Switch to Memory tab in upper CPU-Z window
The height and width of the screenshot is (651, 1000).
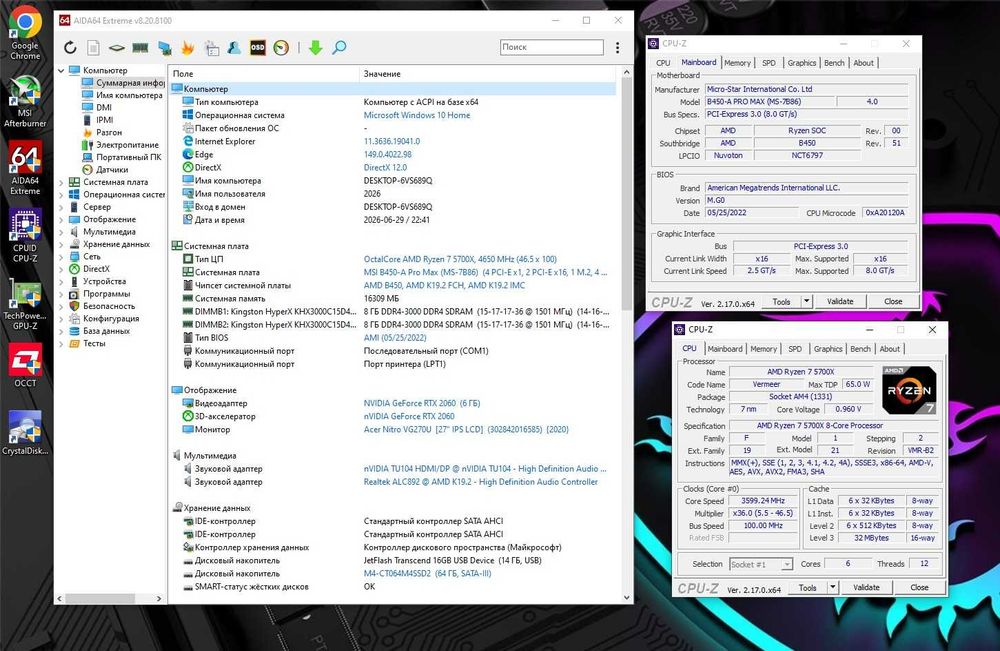coord(737,63)
